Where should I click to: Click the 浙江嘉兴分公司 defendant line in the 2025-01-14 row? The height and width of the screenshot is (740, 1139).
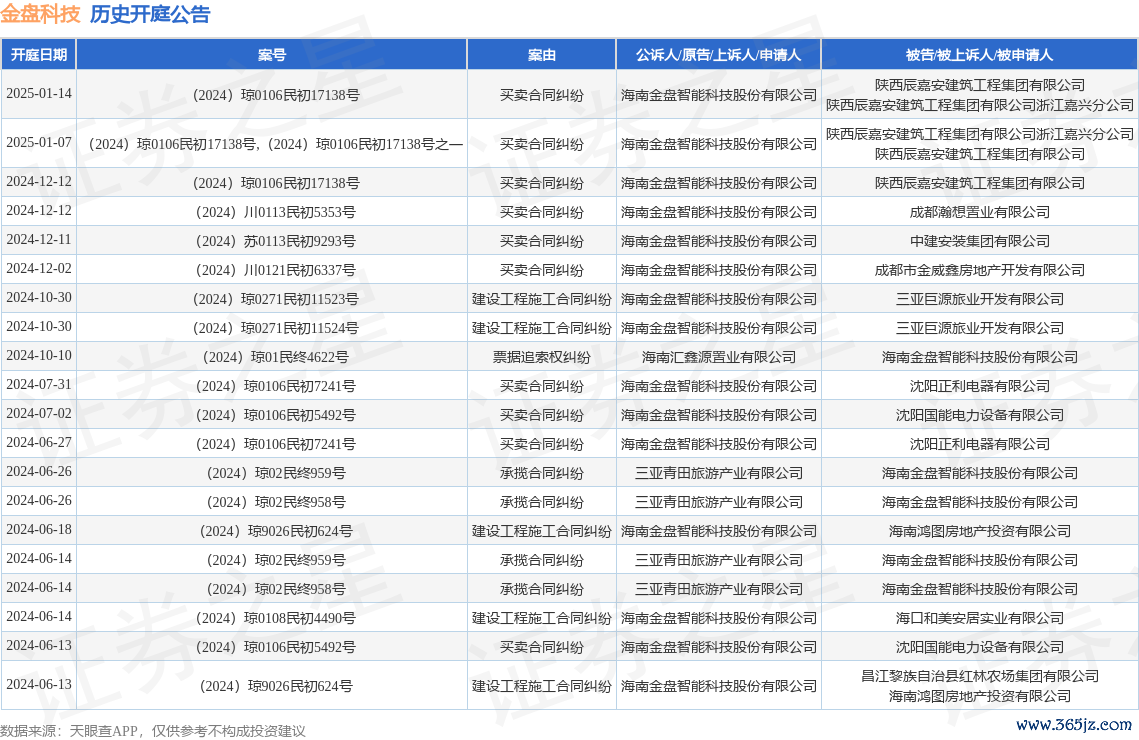coord(979,105)
